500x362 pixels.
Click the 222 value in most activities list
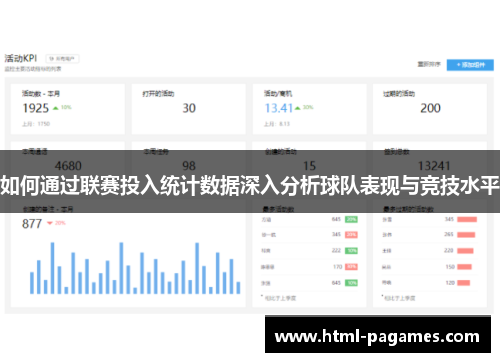click(x=336, y=250)
